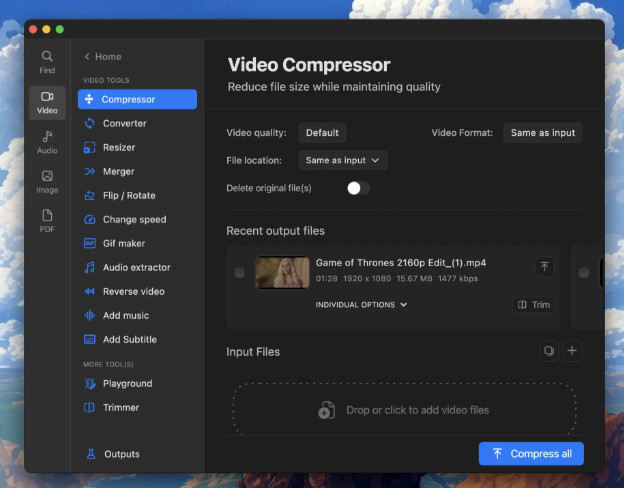This screenshot has width=624, height=488.
Task: Select the Game of Thrones file radio button
Action: [239, 273]
